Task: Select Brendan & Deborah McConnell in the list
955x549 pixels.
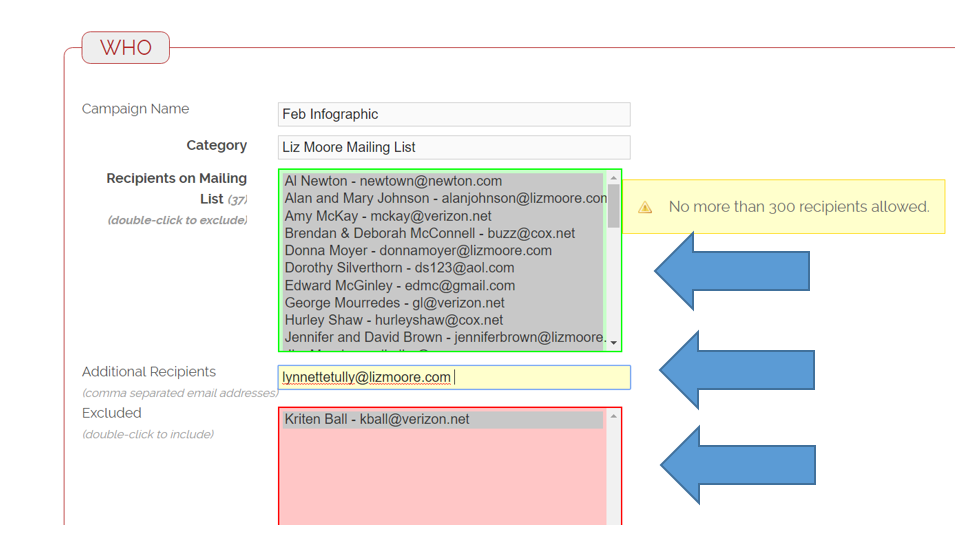Action: (430, 233)
